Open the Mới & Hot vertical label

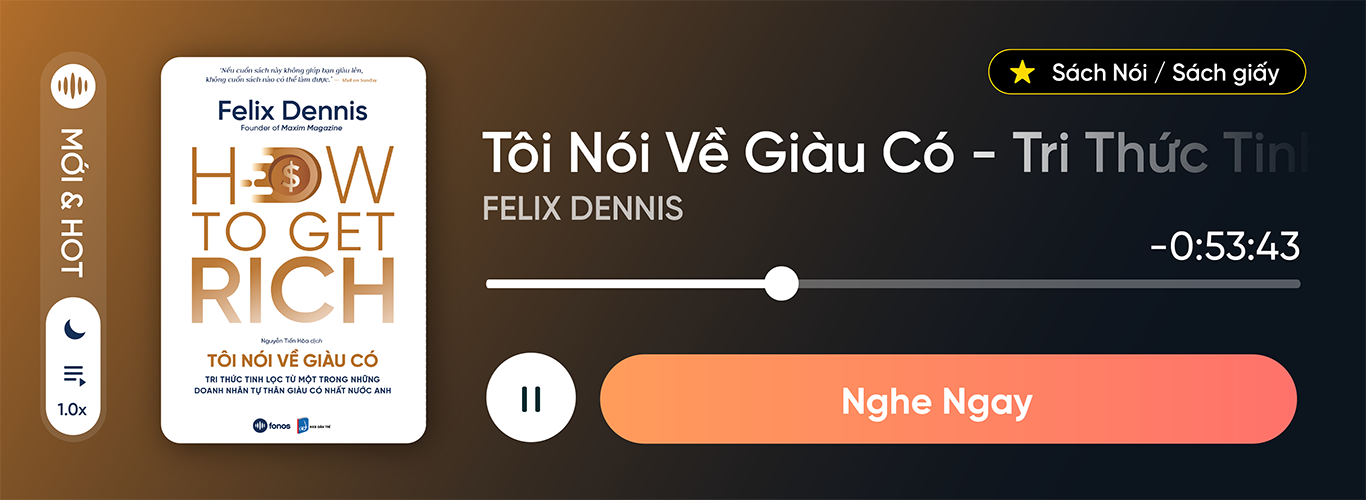(73, 203)
